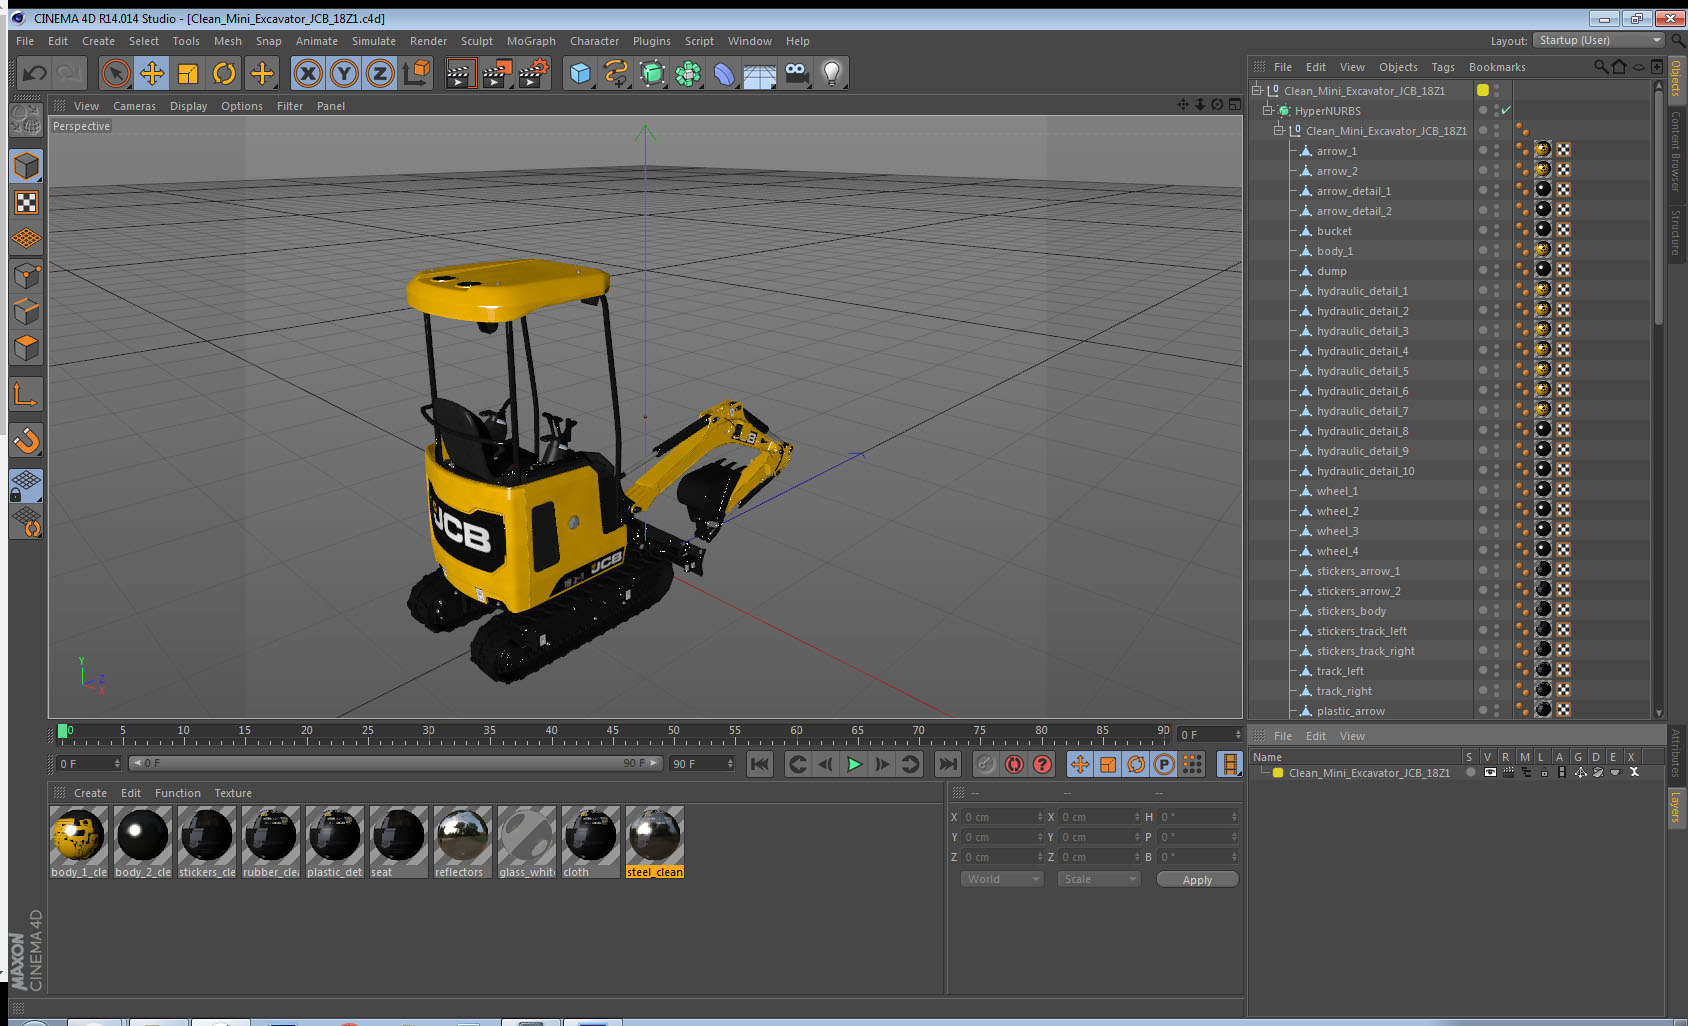Image resolution: width=1688 pixels, height=1026 pixels.
Task: Open Material Manager Texture menu
Action: coord(233,793)
